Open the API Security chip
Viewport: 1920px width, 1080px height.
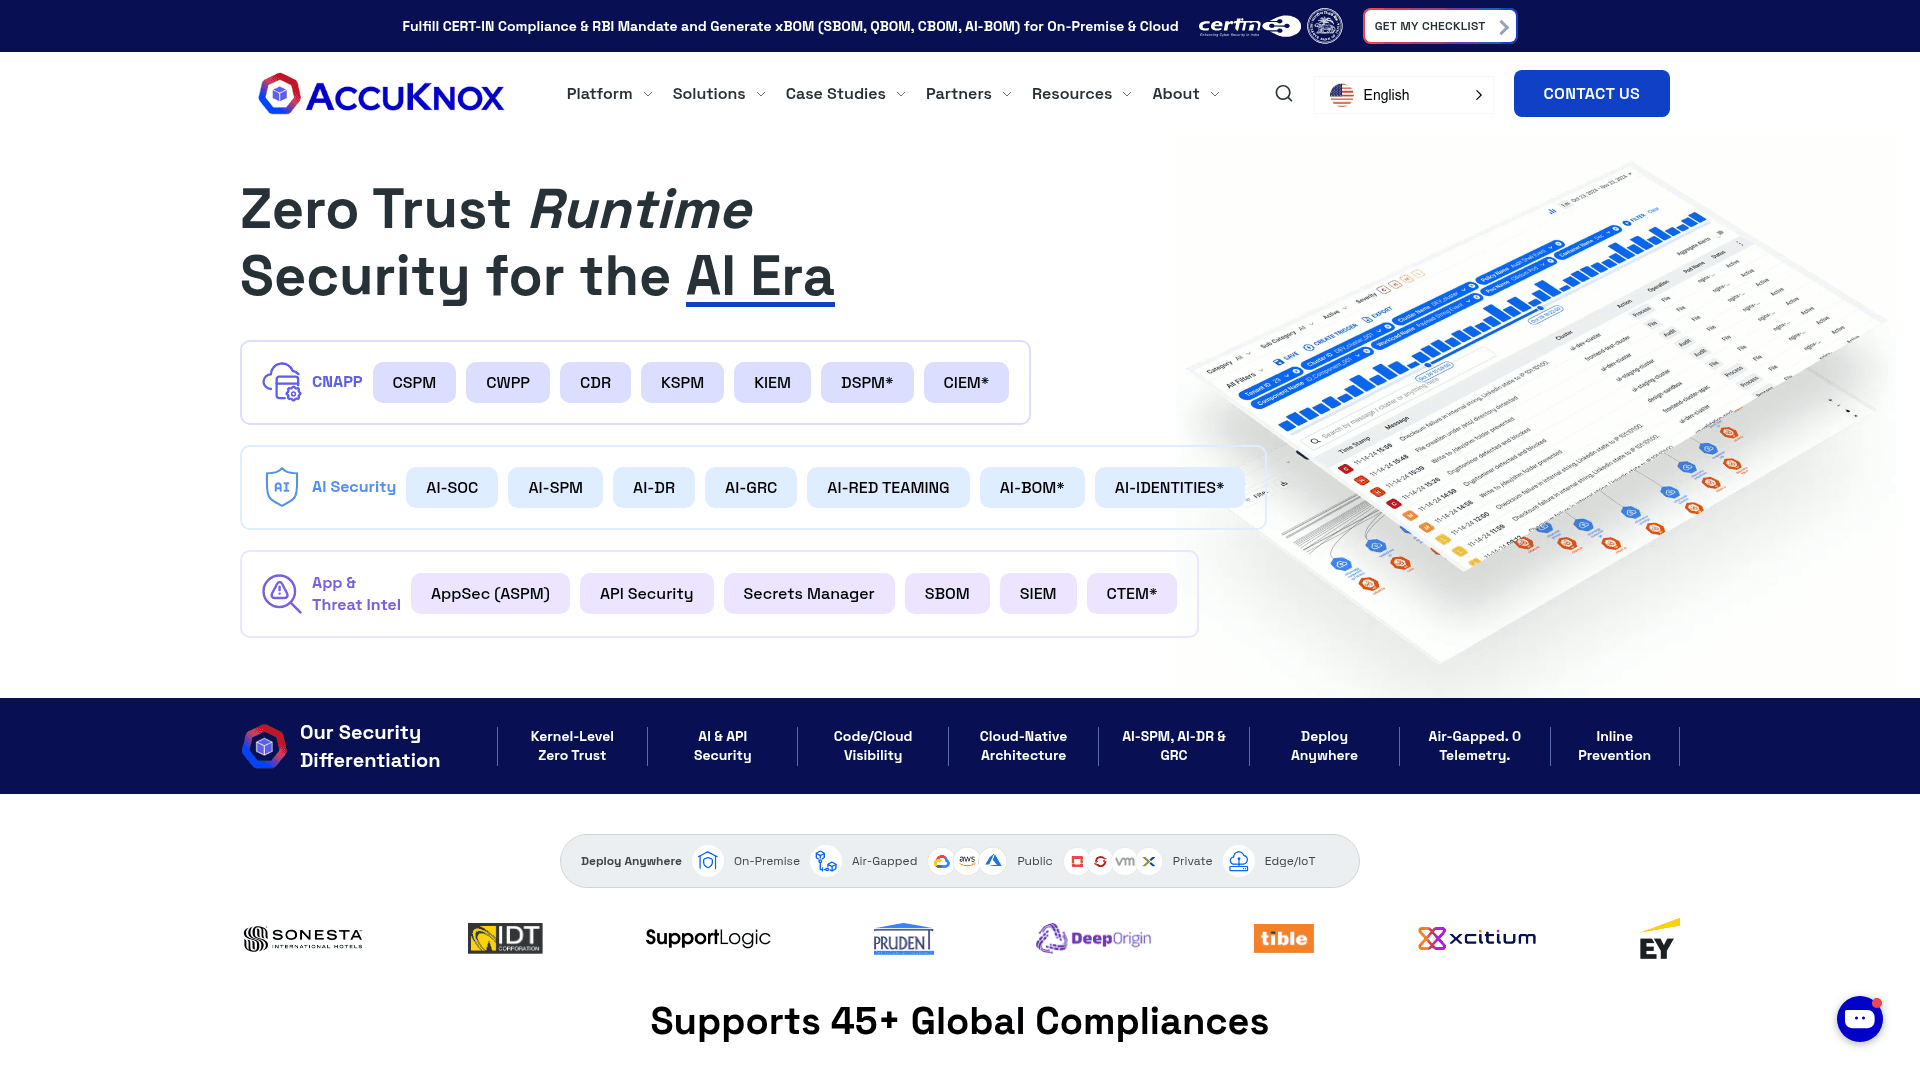tap(646, 594)
